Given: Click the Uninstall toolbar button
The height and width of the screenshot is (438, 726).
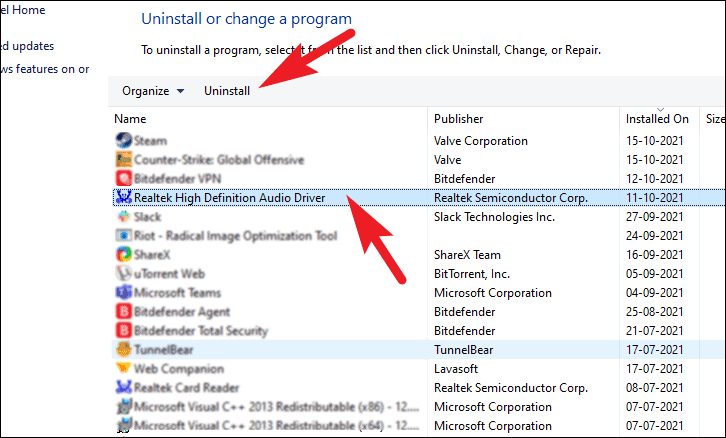Looking at the screenshot, I should [227, 91].
